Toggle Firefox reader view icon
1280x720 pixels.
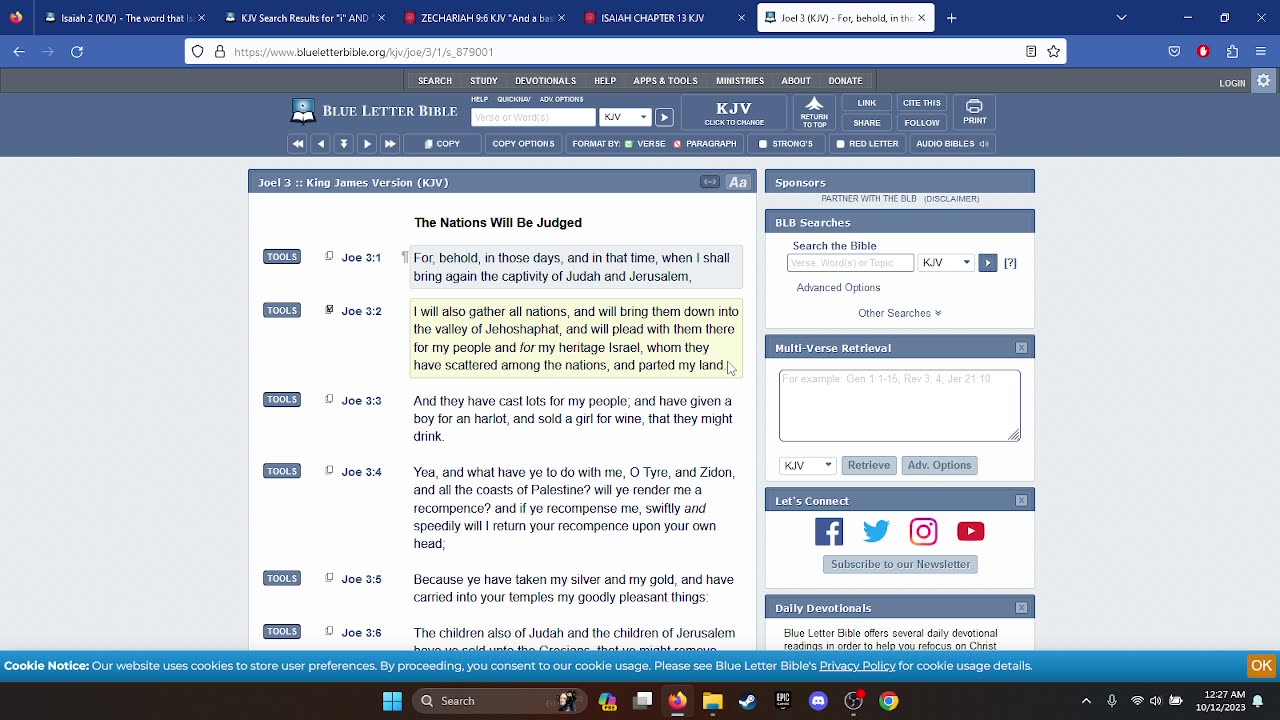click(1031, 52)
